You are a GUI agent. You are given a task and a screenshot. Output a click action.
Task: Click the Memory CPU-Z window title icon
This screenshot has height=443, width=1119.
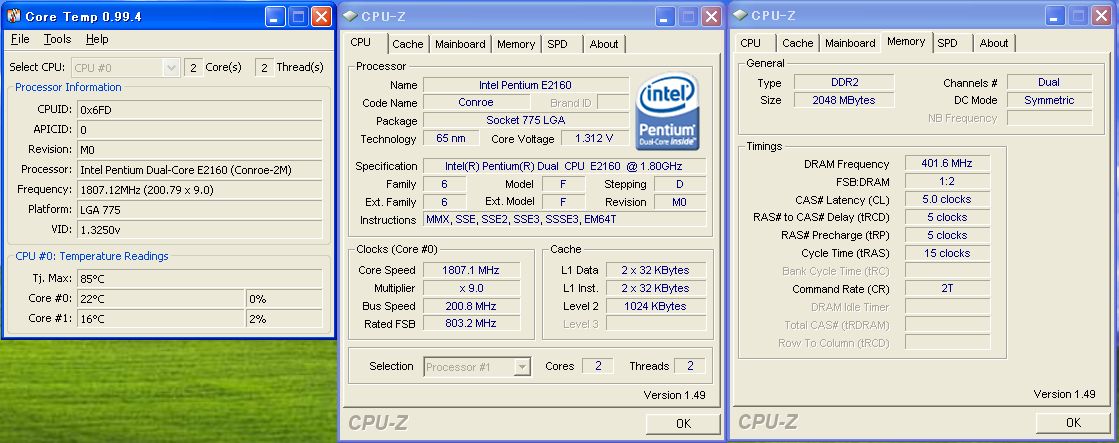pyautogui.click(x=740, y=16)
